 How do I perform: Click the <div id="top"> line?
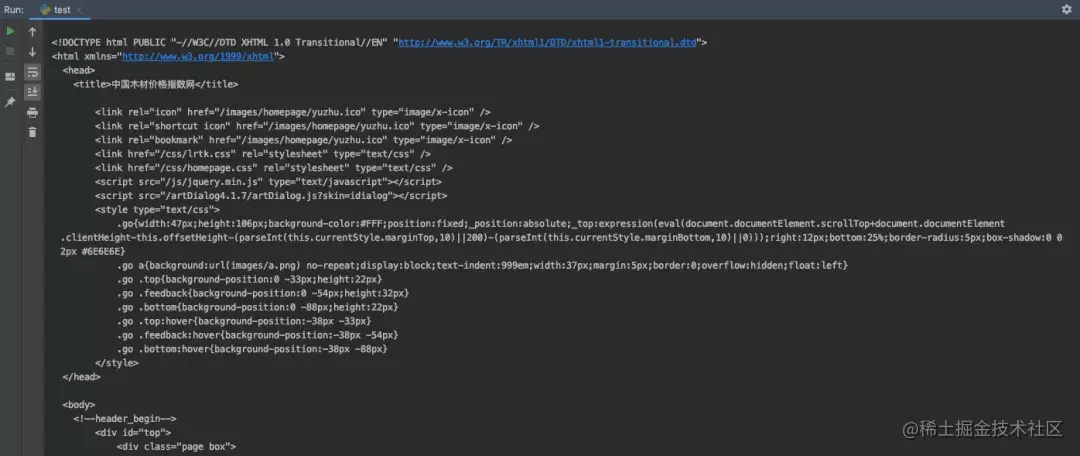pyautogui.click(x=133, y=433)
